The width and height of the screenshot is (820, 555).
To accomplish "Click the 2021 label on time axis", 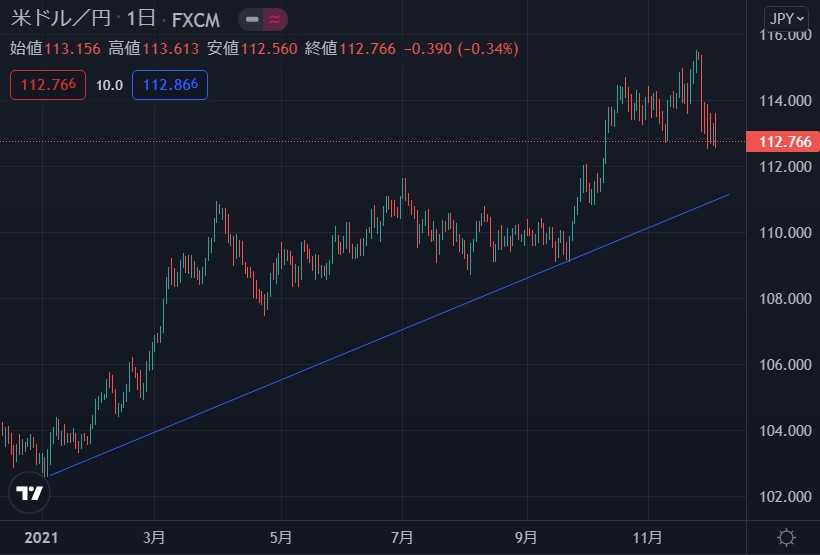I will (x=41, y=537).
